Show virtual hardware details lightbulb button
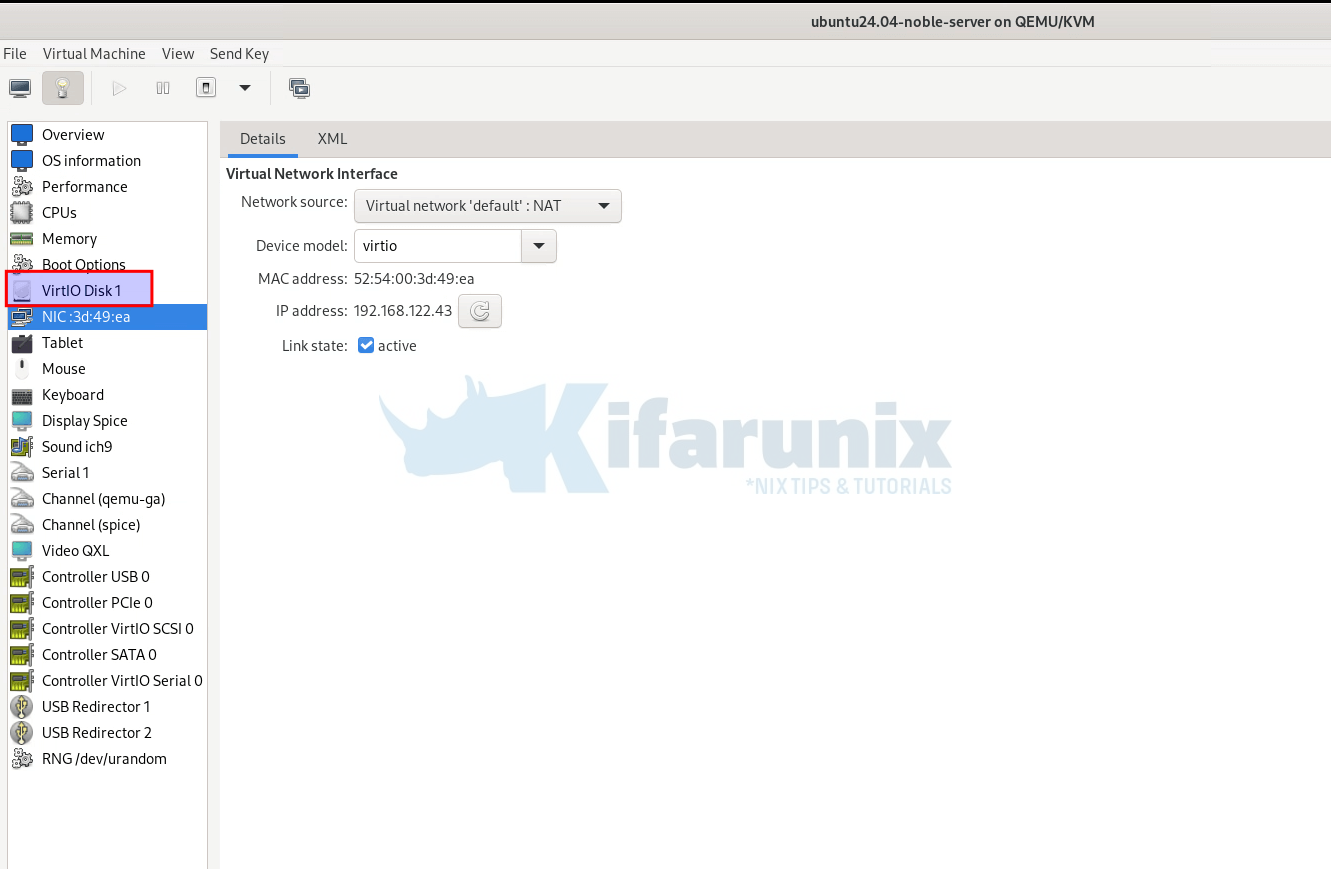Screen dimensions: 1331x869 [x=63, y=88]
